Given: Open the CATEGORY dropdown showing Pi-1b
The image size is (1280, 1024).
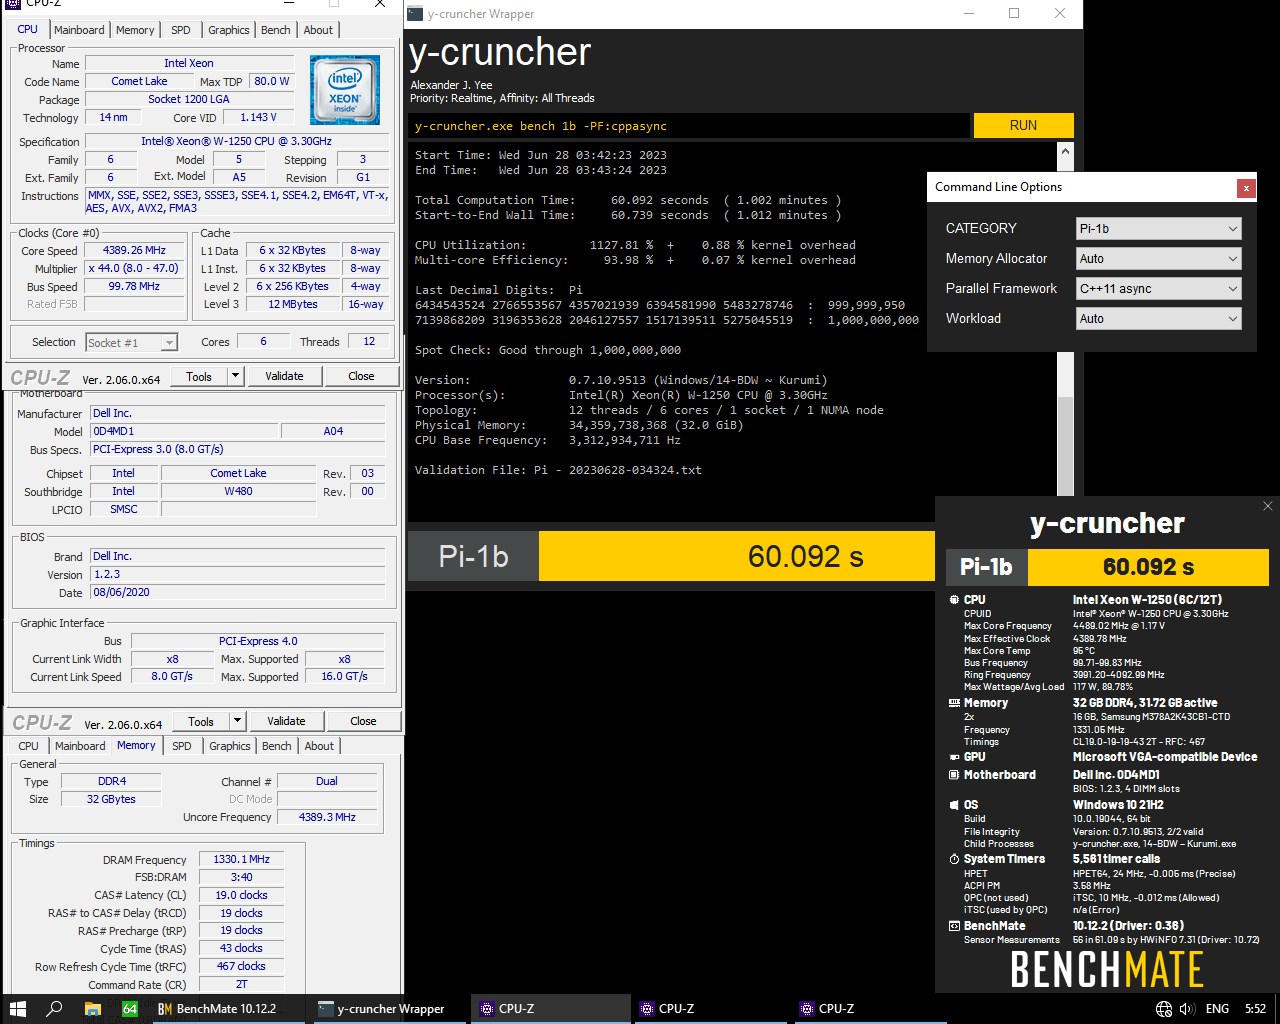Looking at the screenshot, I should tap(1158, 229).
